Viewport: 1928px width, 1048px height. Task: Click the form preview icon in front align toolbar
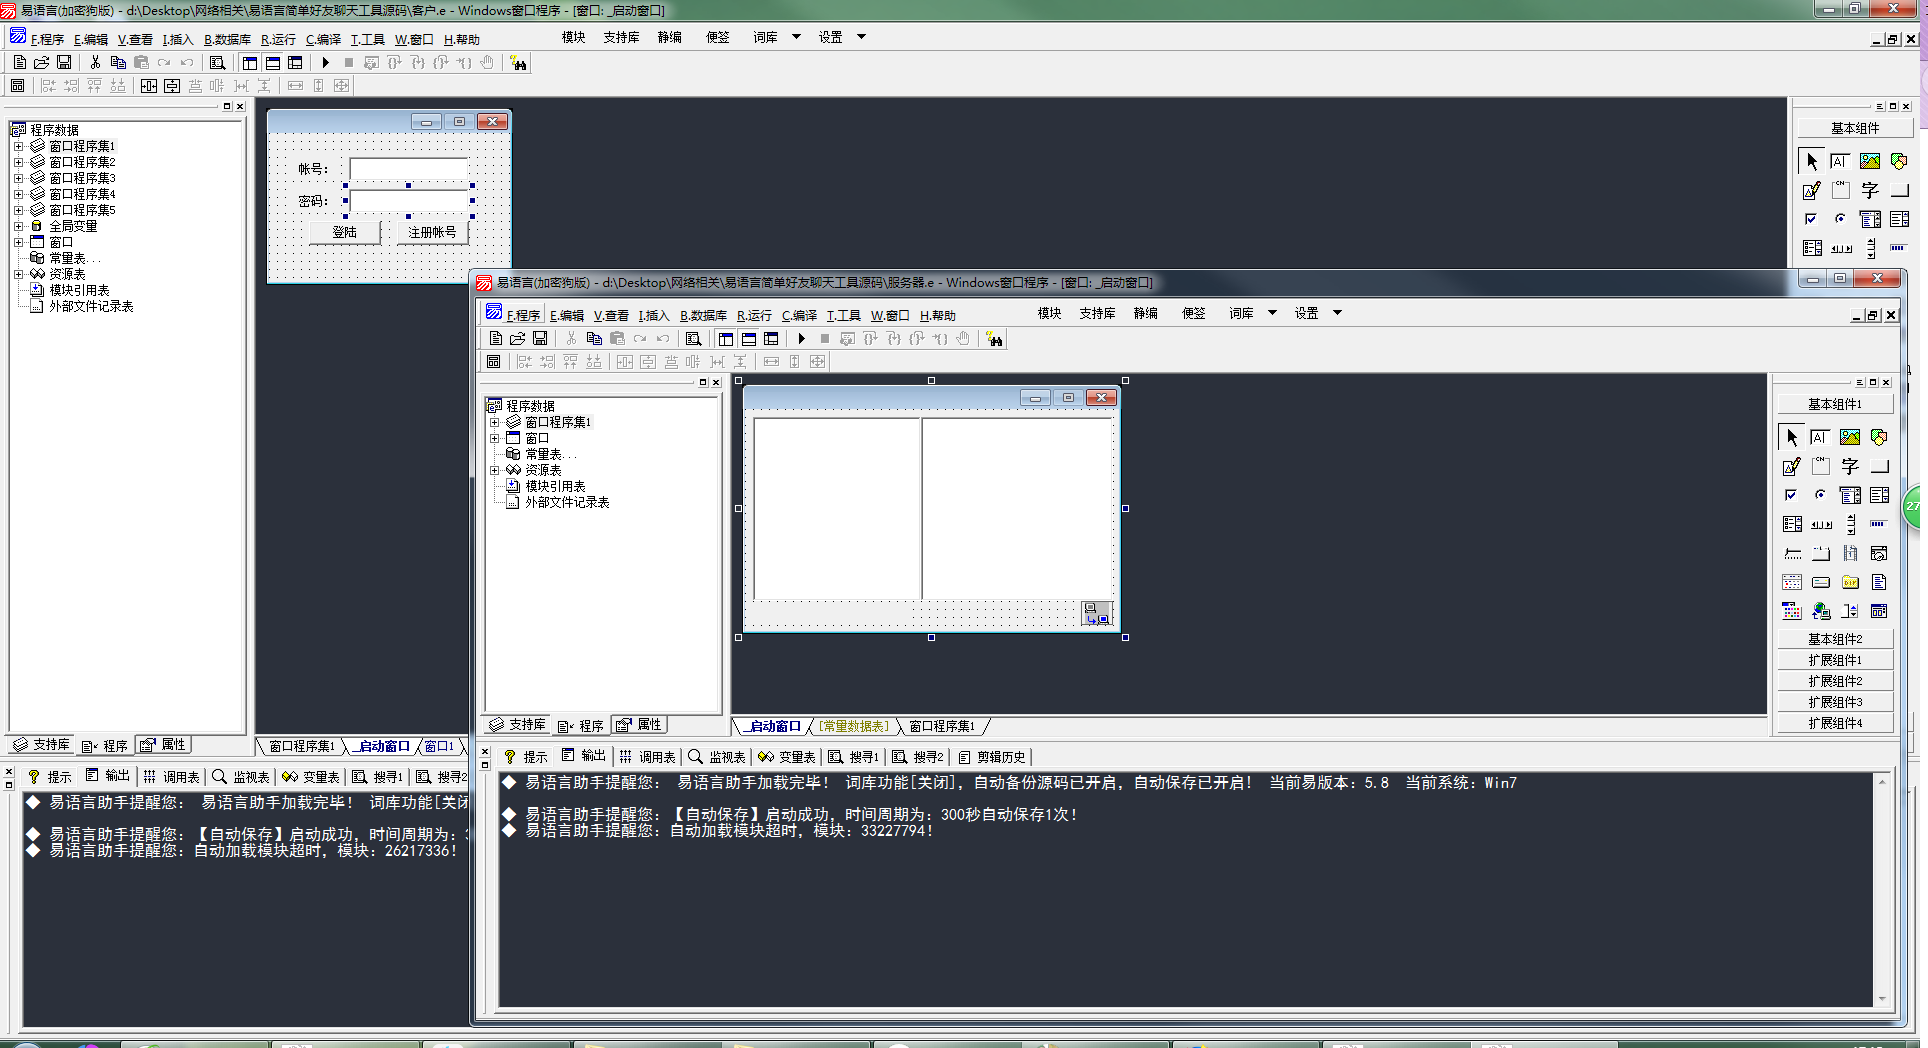[493, 362]
